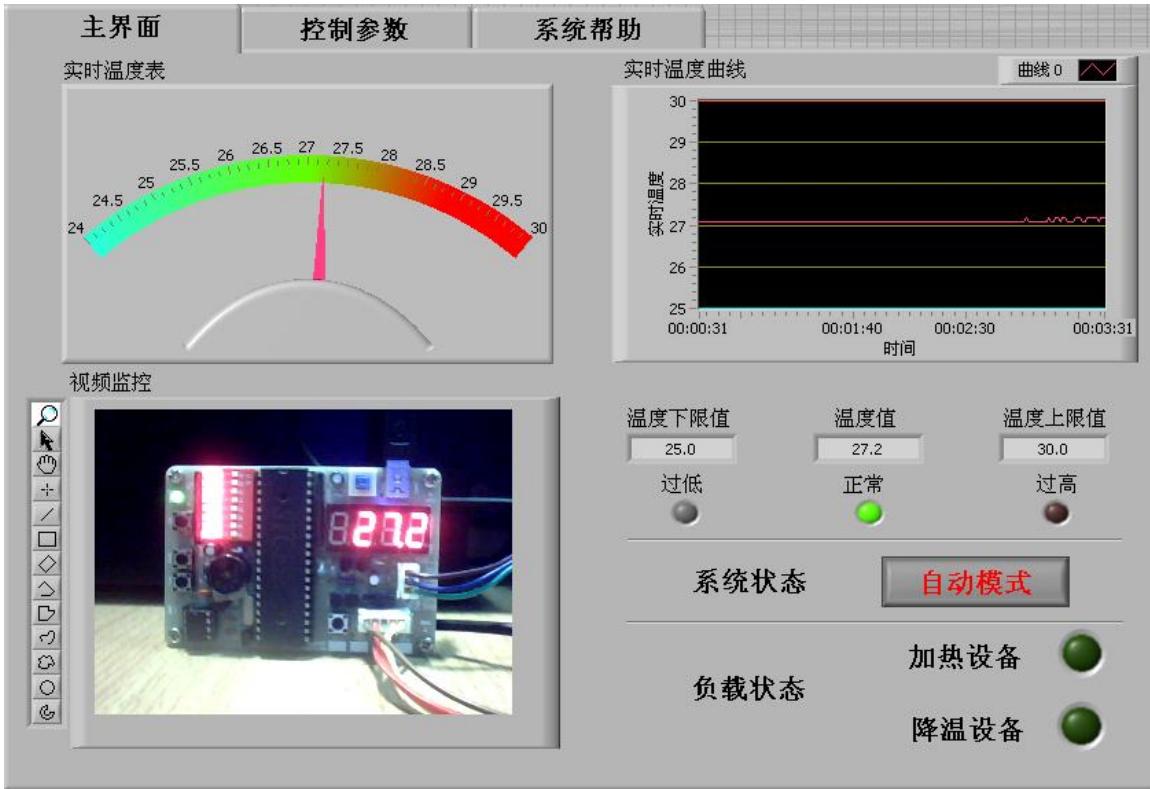Select the rectangle ROI tool

click(x=47, y=539)
